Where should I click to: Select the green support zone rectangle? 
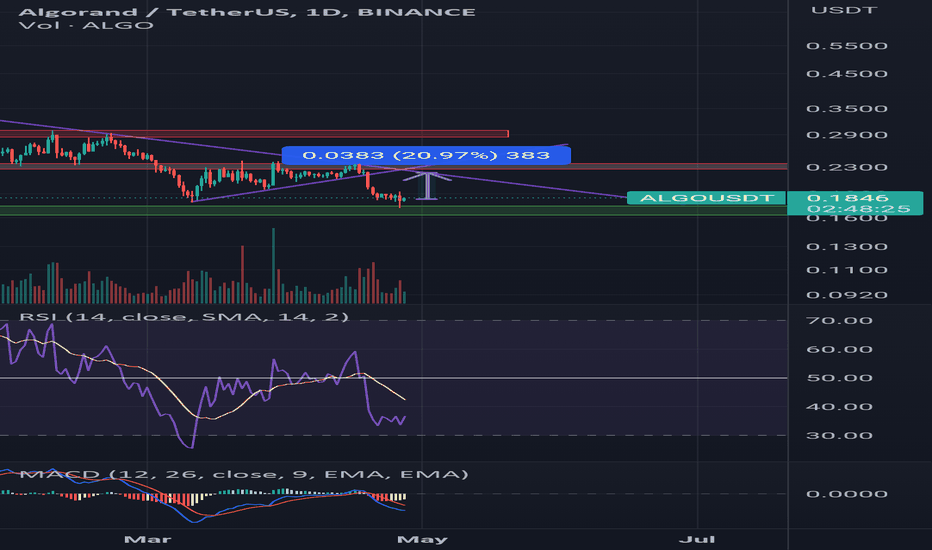click(x=393, y=210)
